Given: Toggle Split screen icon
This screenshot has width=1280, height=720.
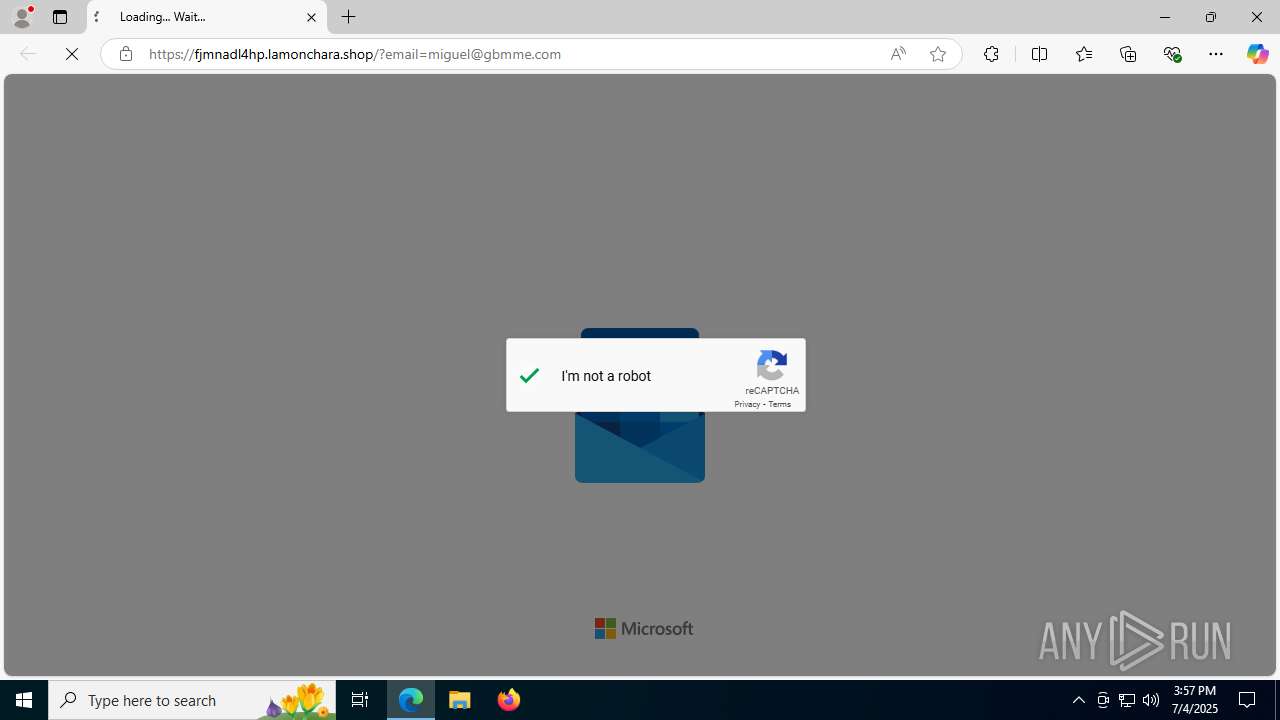Looking at the screenshot, I should (x=1039, y=54).
